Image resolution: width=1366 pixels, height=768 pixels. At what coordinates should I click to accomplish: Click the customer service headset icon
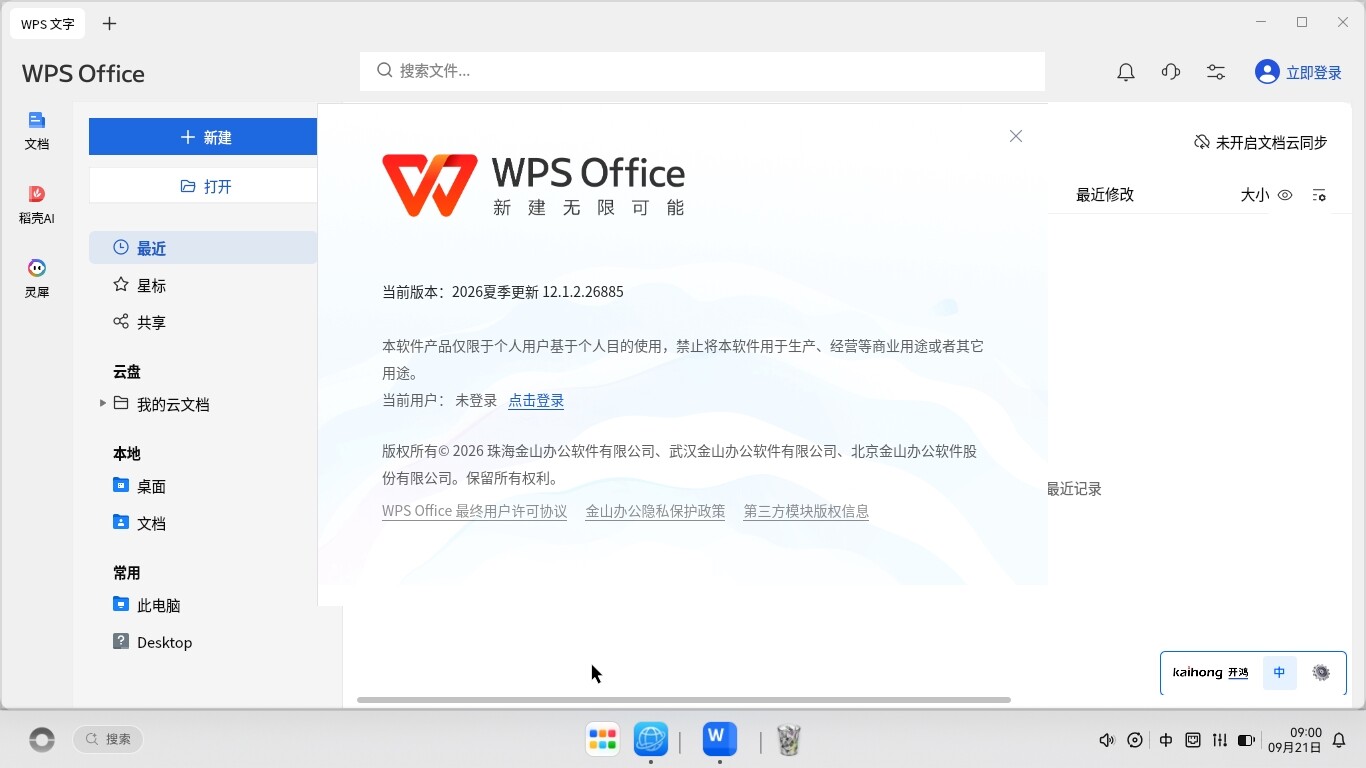(1171, 72)
